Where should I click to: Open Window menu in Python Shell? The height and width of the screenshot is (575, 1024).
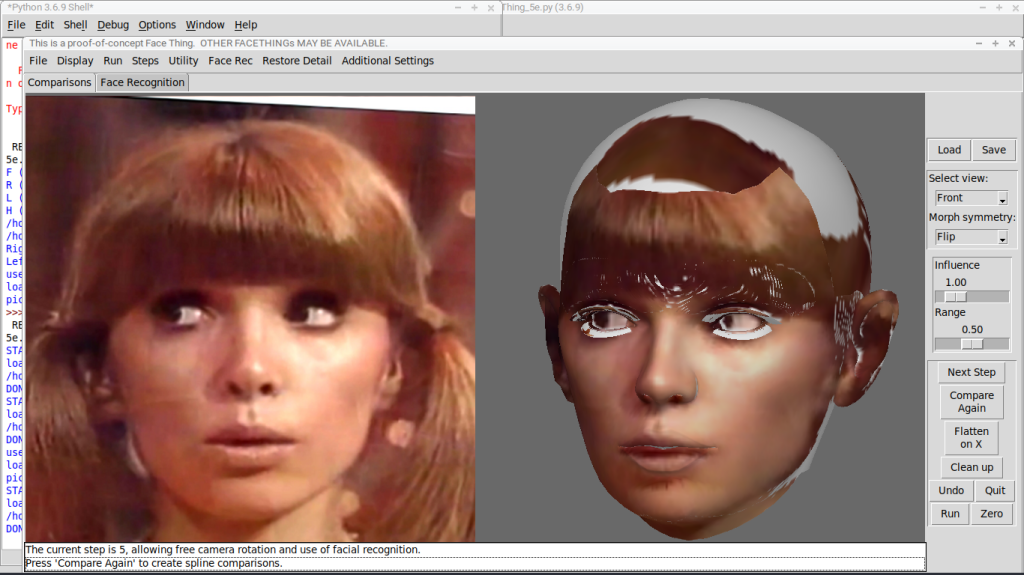tap(205, 25)
